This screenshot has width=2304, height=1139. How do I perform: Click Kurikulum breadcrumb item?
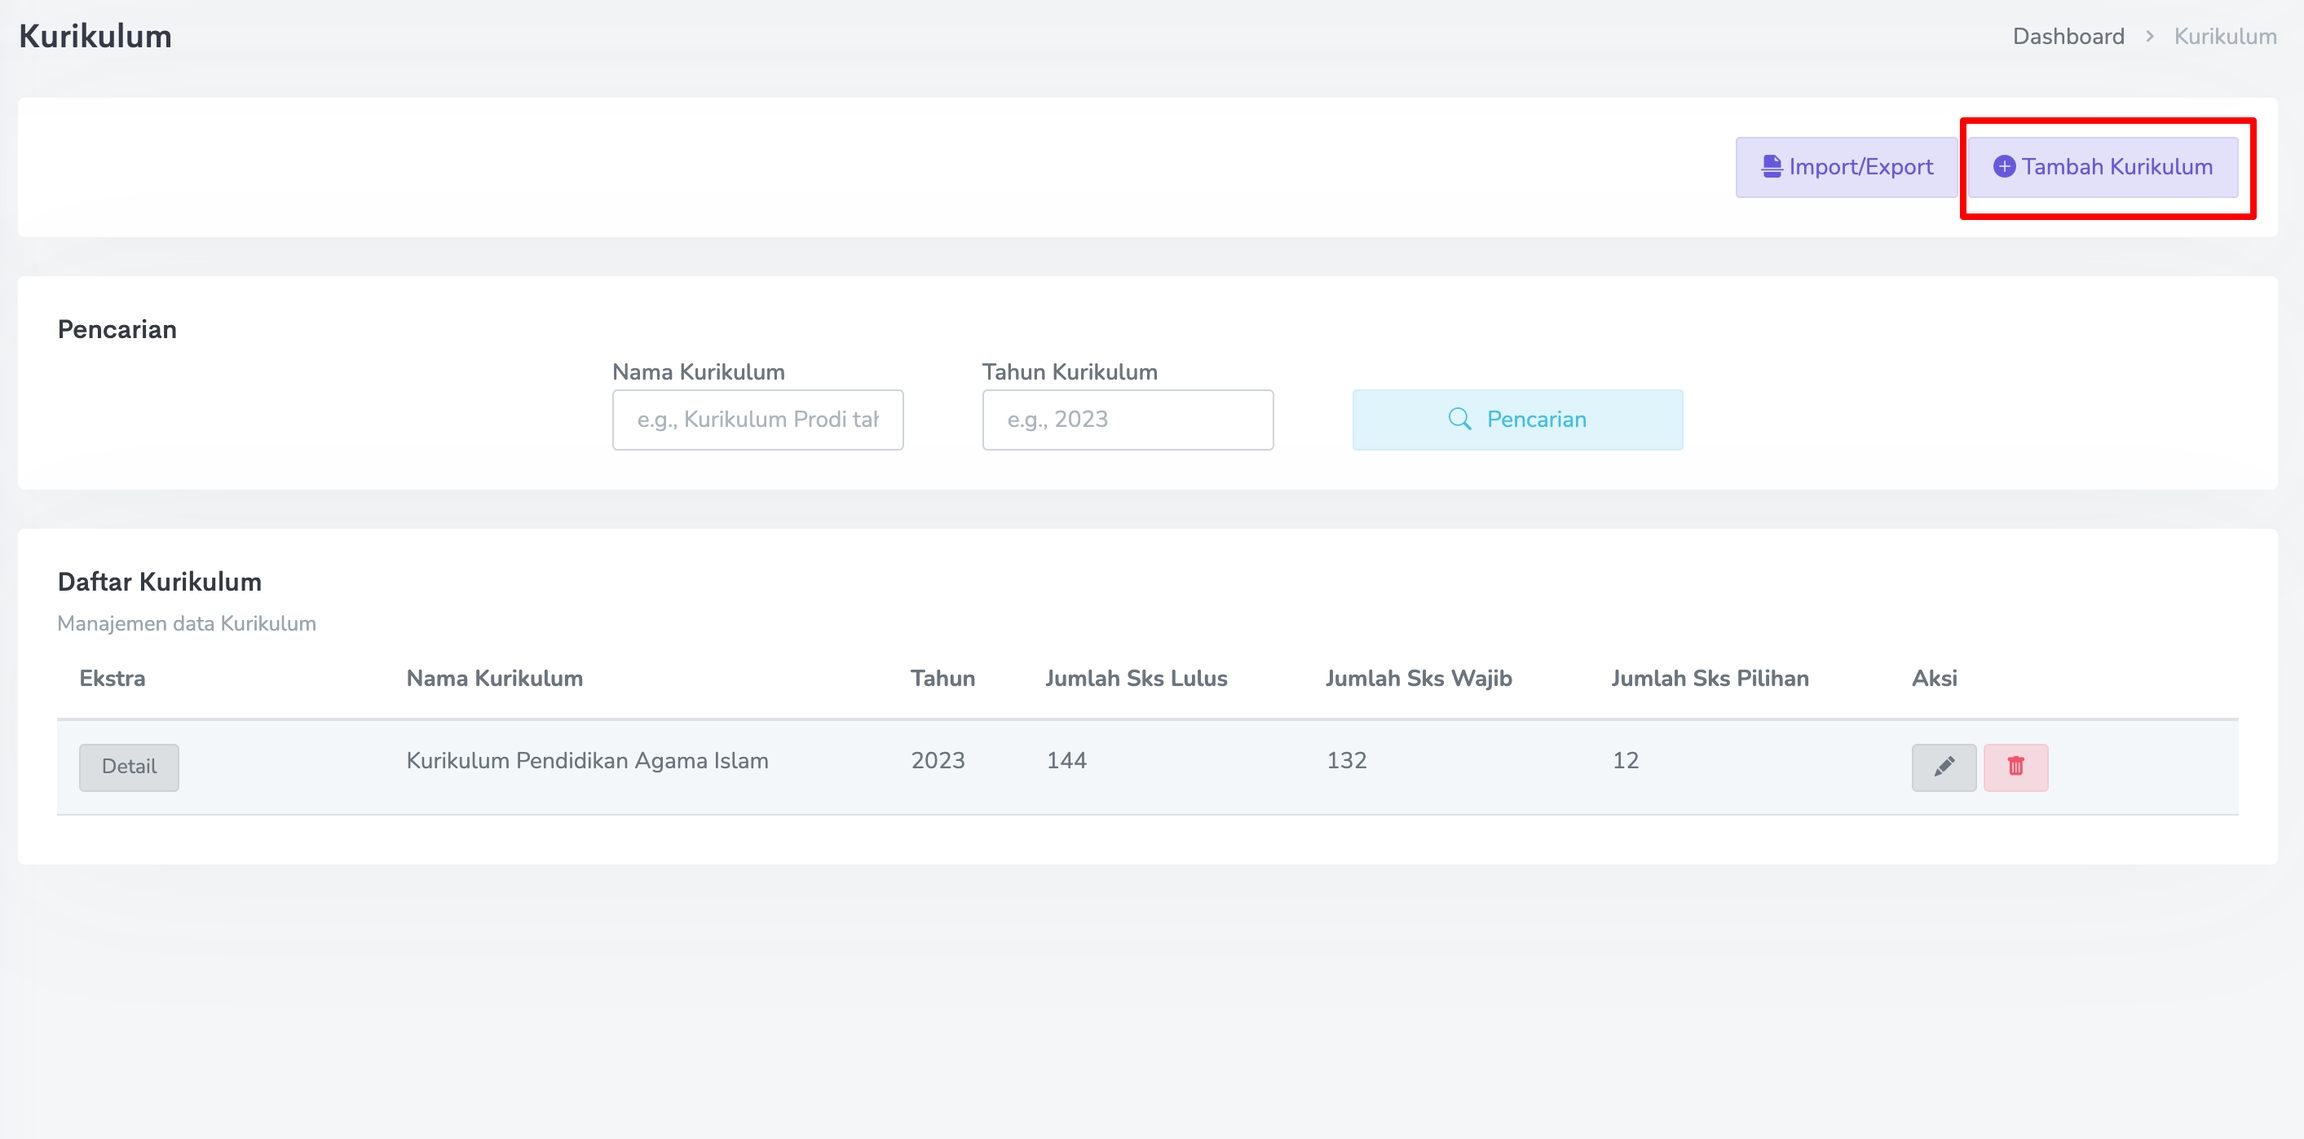click(2225, 37)
